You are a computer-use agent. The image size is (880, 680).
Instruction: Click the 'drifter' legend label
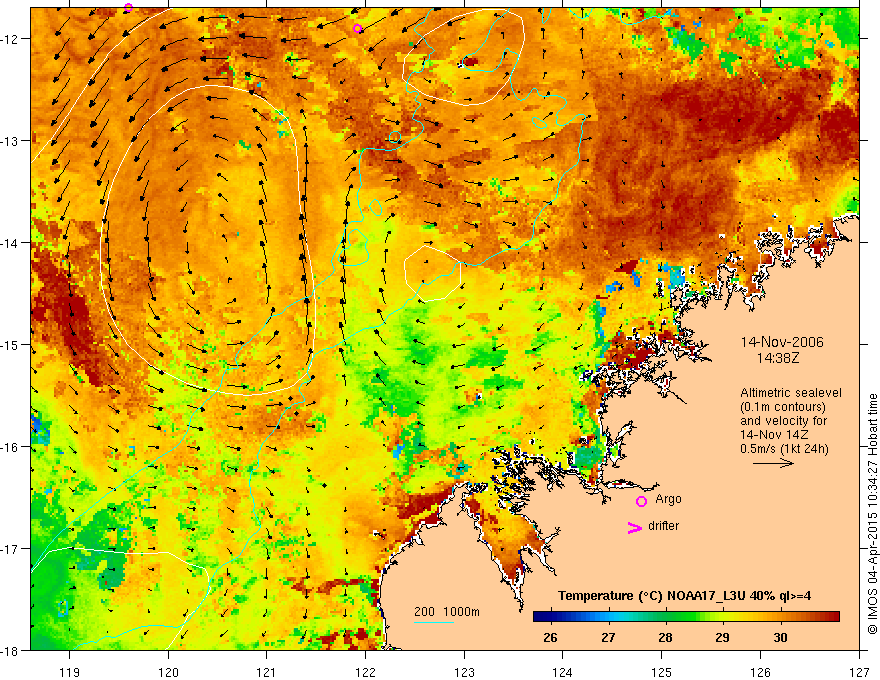pos(663,526)
